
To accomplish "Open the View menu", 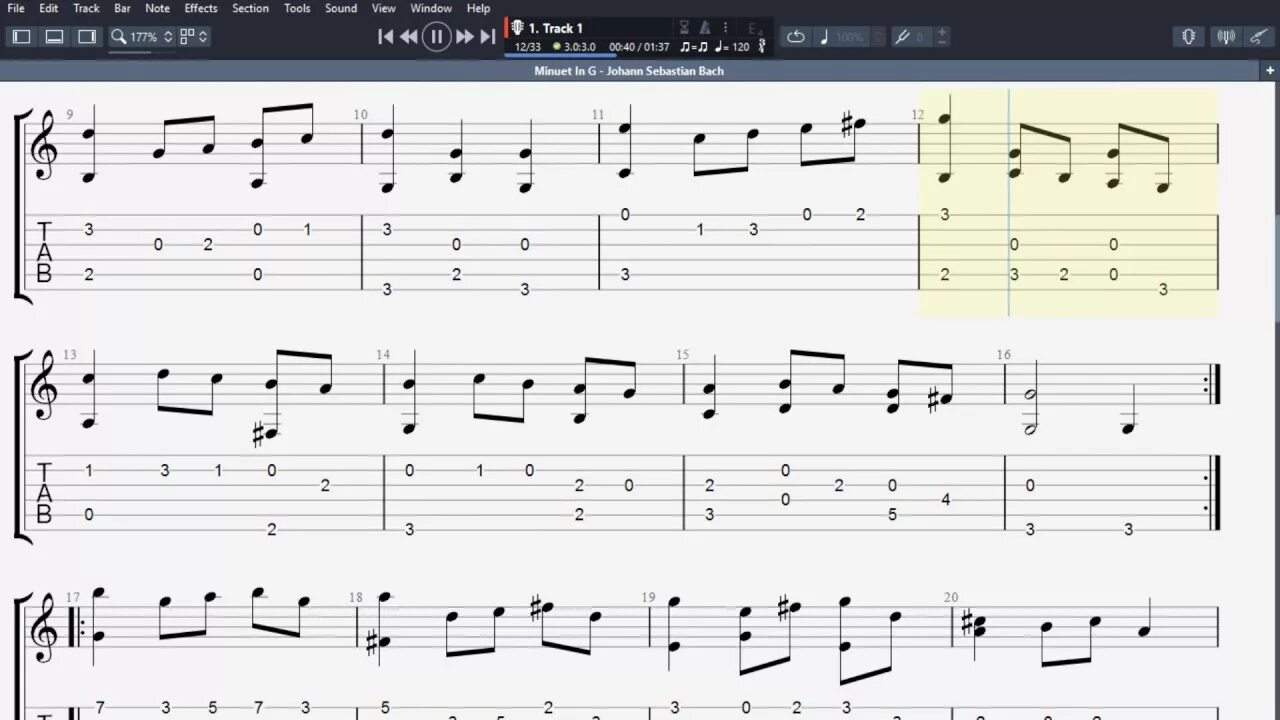I will click(384, 8).
